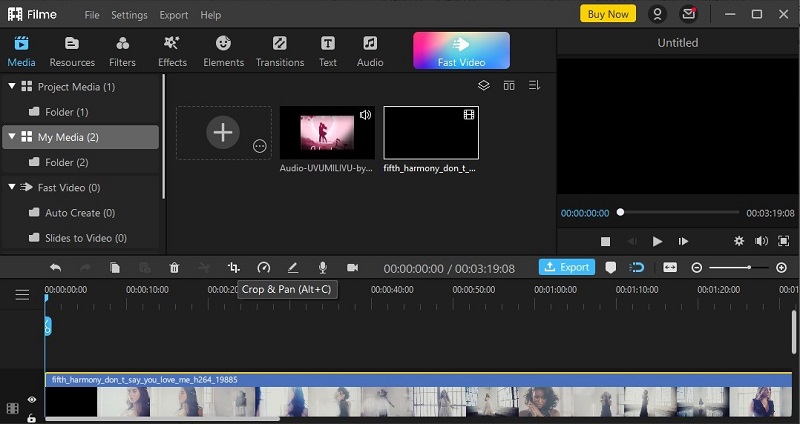Open the Settings menu
The width and height of the screenshot is (800, 424).
[129, 15]
